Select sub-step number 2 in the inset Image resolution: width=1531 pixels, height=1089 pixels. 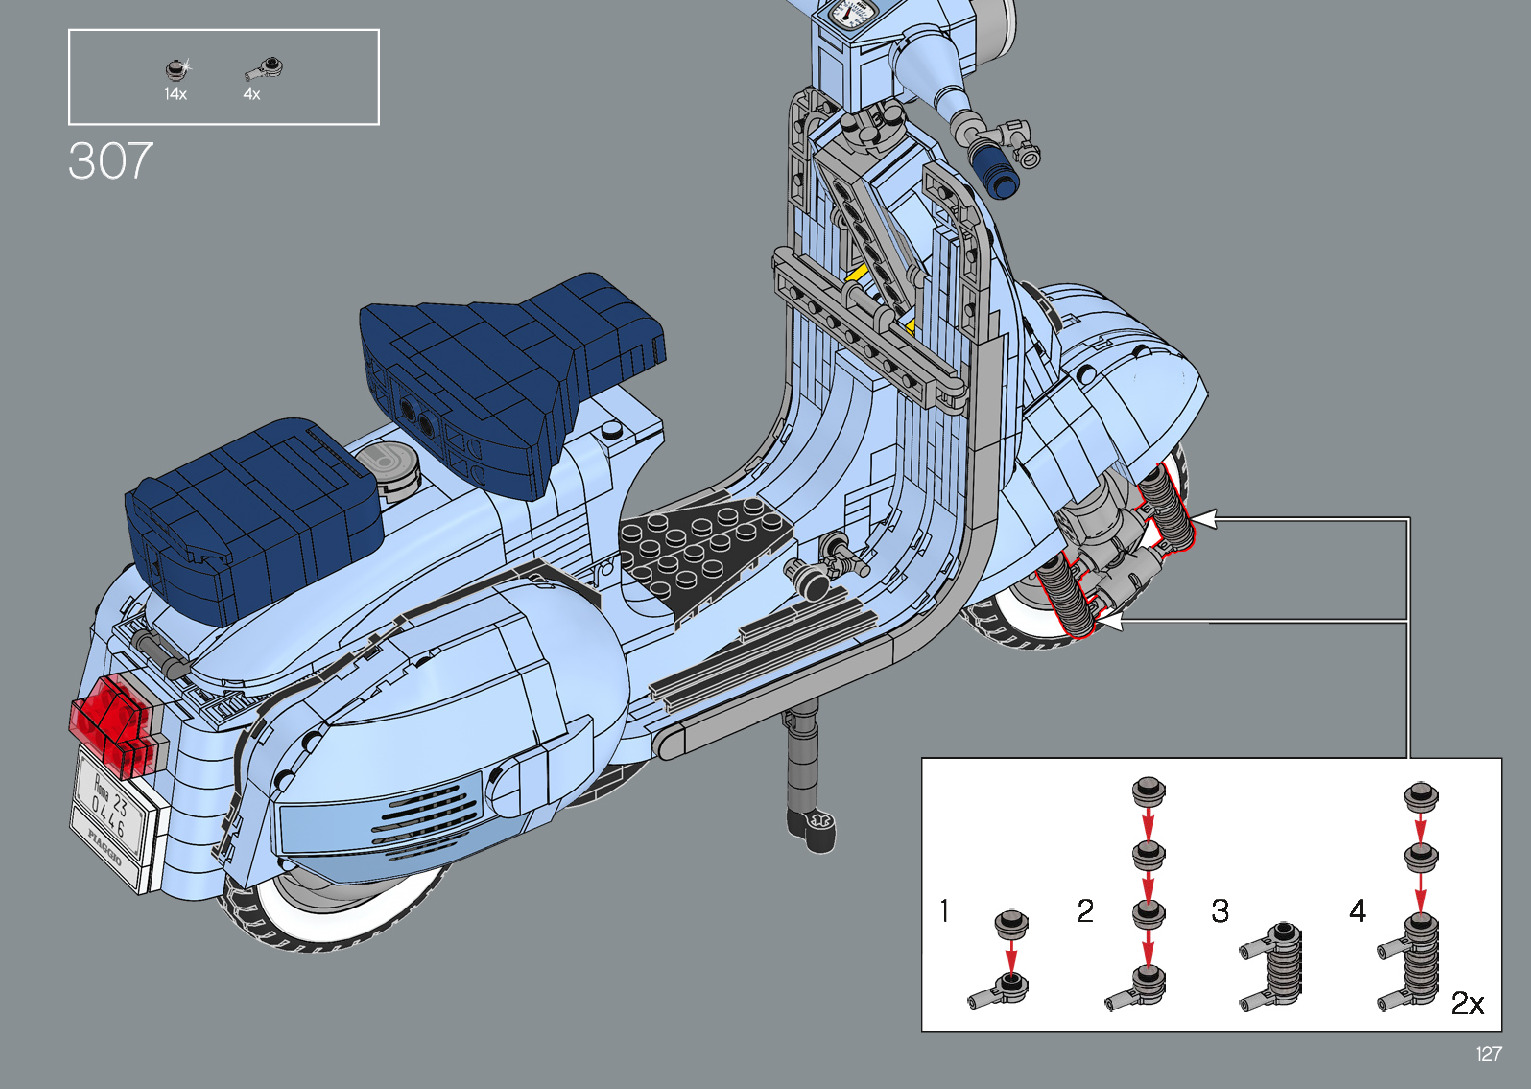click(x=1085, y=911)
